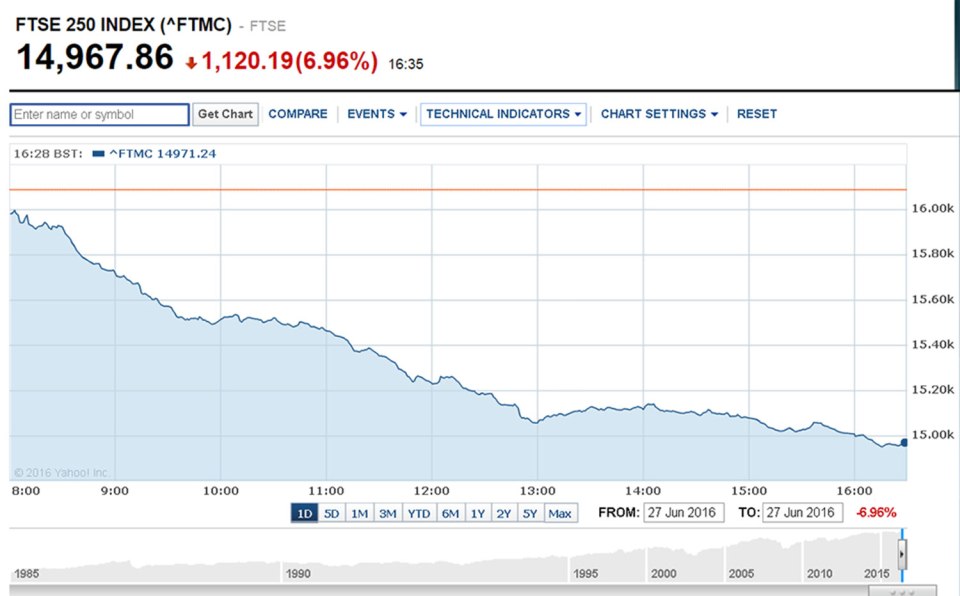The width and height of the screenshot is (960, 596).
Task: Select the 1Y range tab
Action: coord(478,513)
